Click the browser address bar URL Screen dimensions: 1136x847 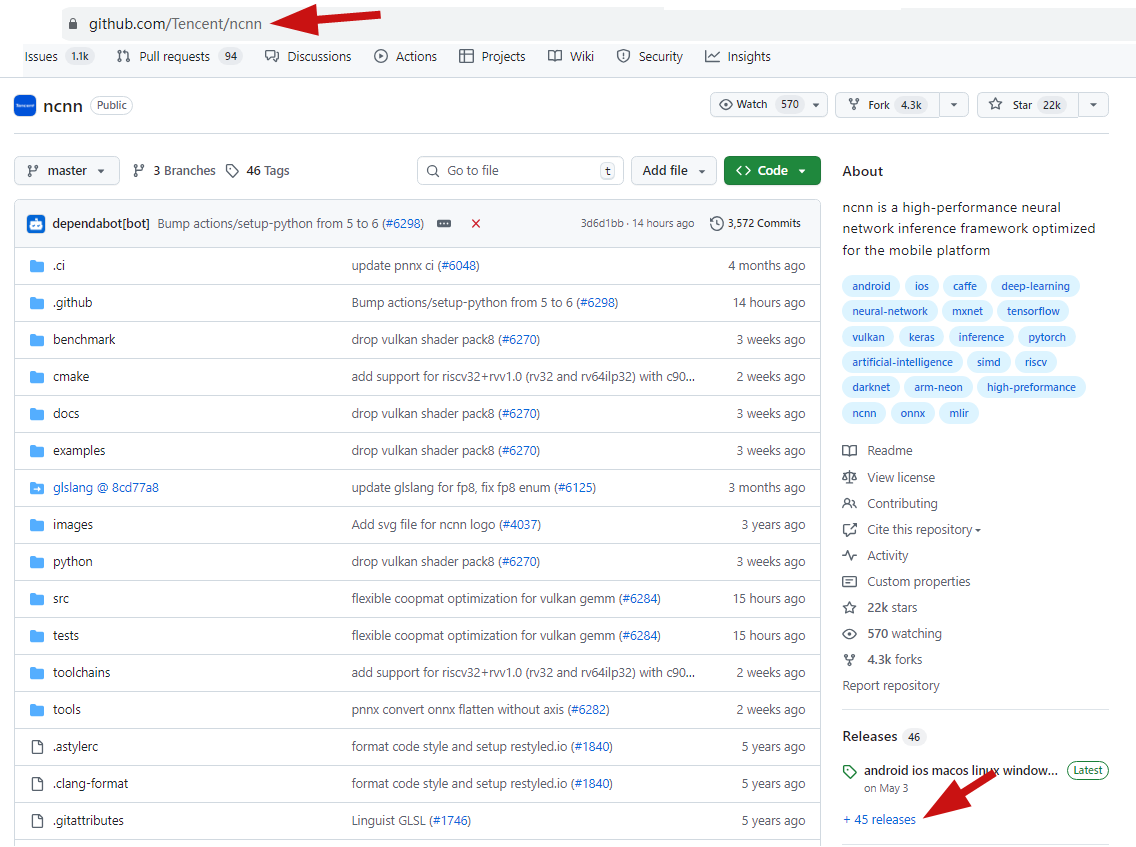click(175, 24)
